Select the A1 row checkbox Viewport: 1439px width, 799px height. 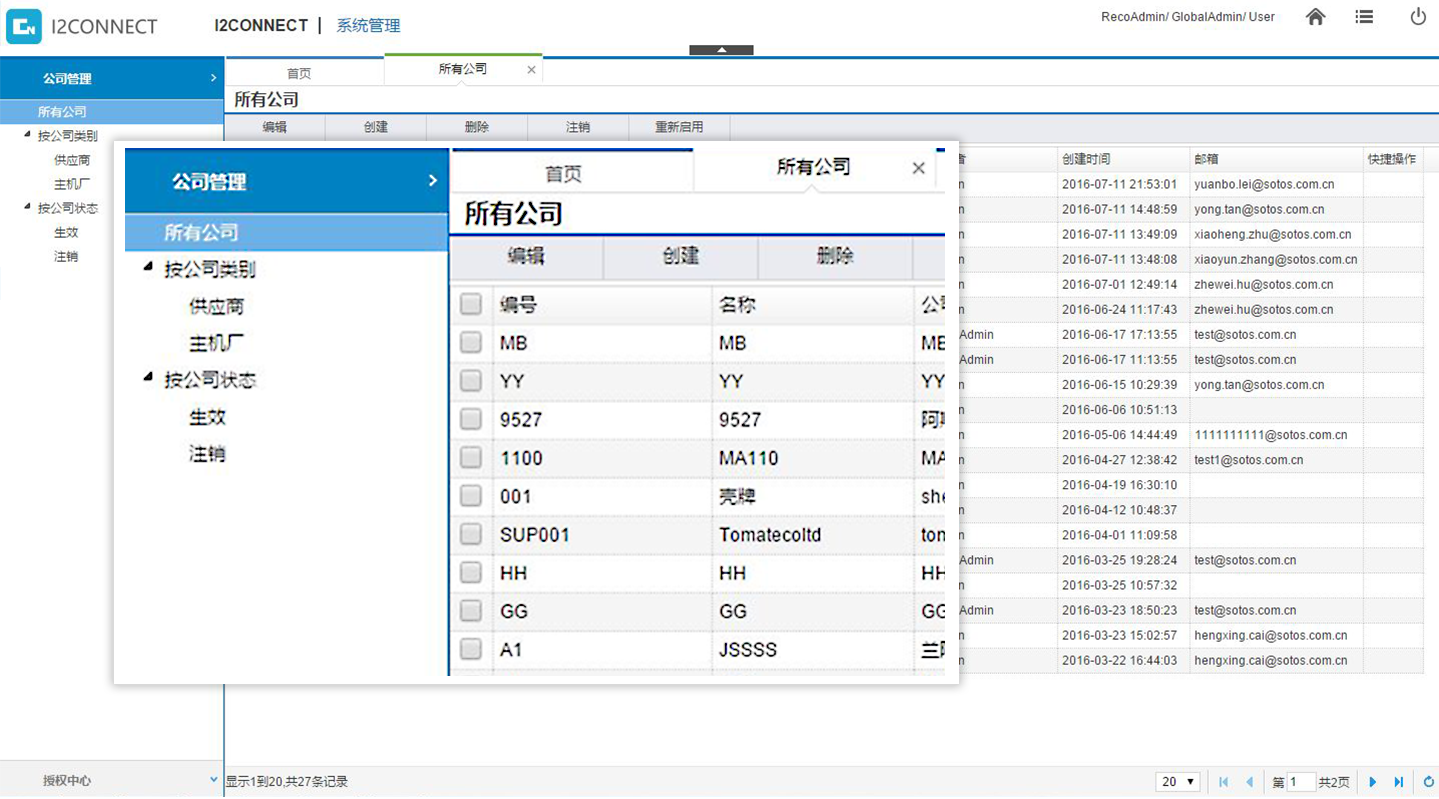[x=470, y=649]
